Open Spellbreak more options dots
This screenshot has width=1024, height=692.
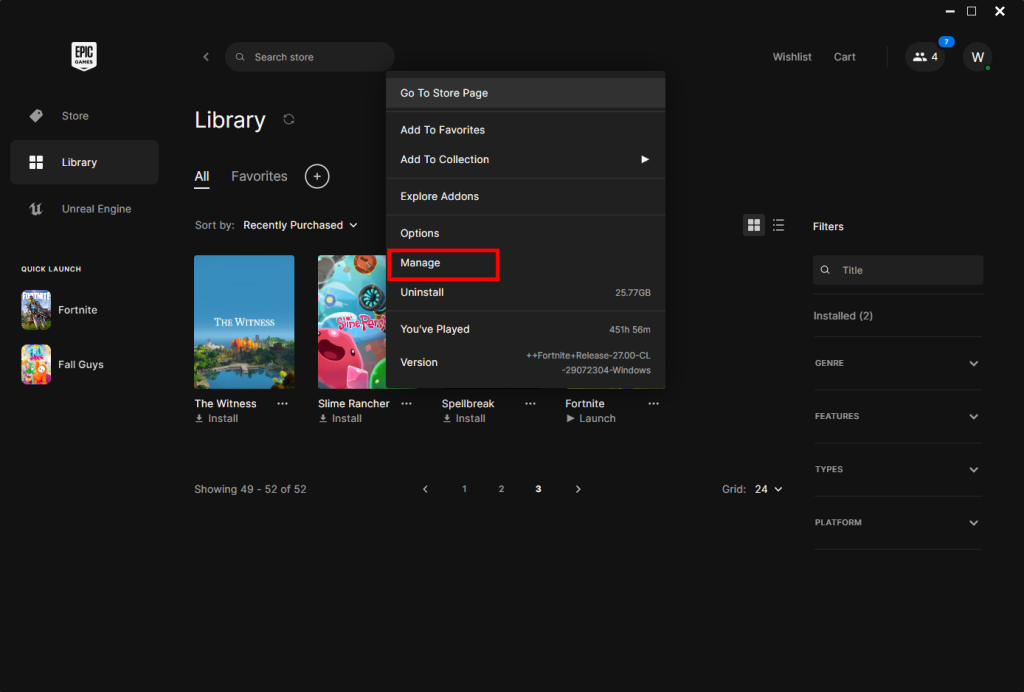pyautogui.click(x=530, y=403)
